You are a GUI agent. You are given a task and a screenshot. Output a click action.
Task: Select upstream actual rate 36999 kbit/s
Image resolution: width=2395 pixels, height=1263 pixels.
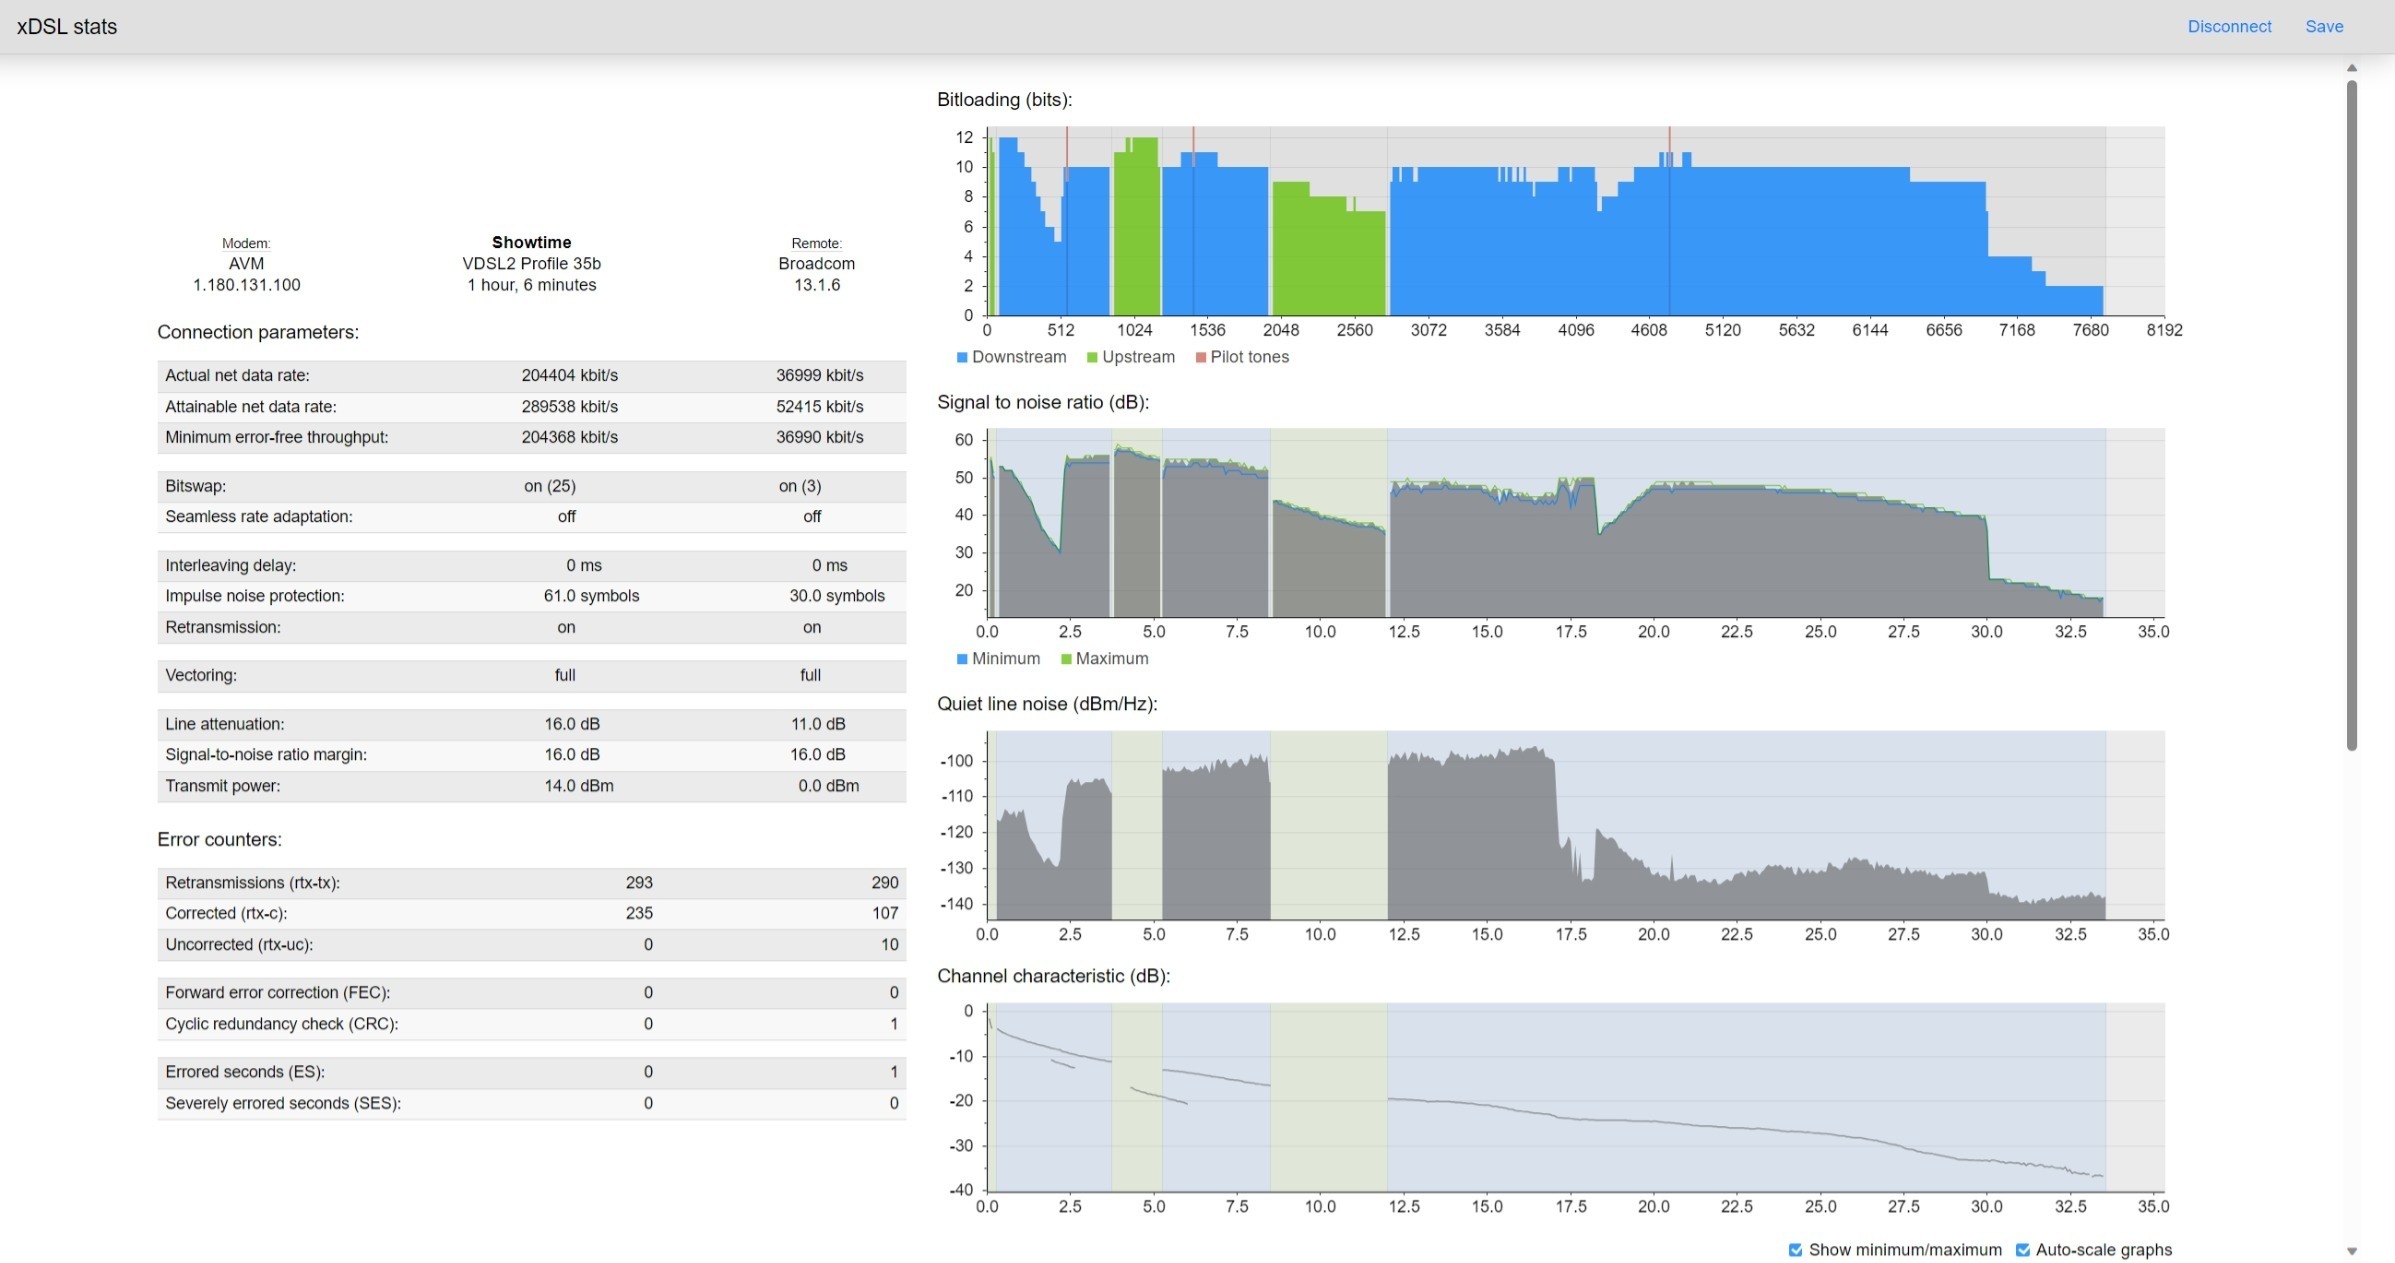tap(819, 376)
